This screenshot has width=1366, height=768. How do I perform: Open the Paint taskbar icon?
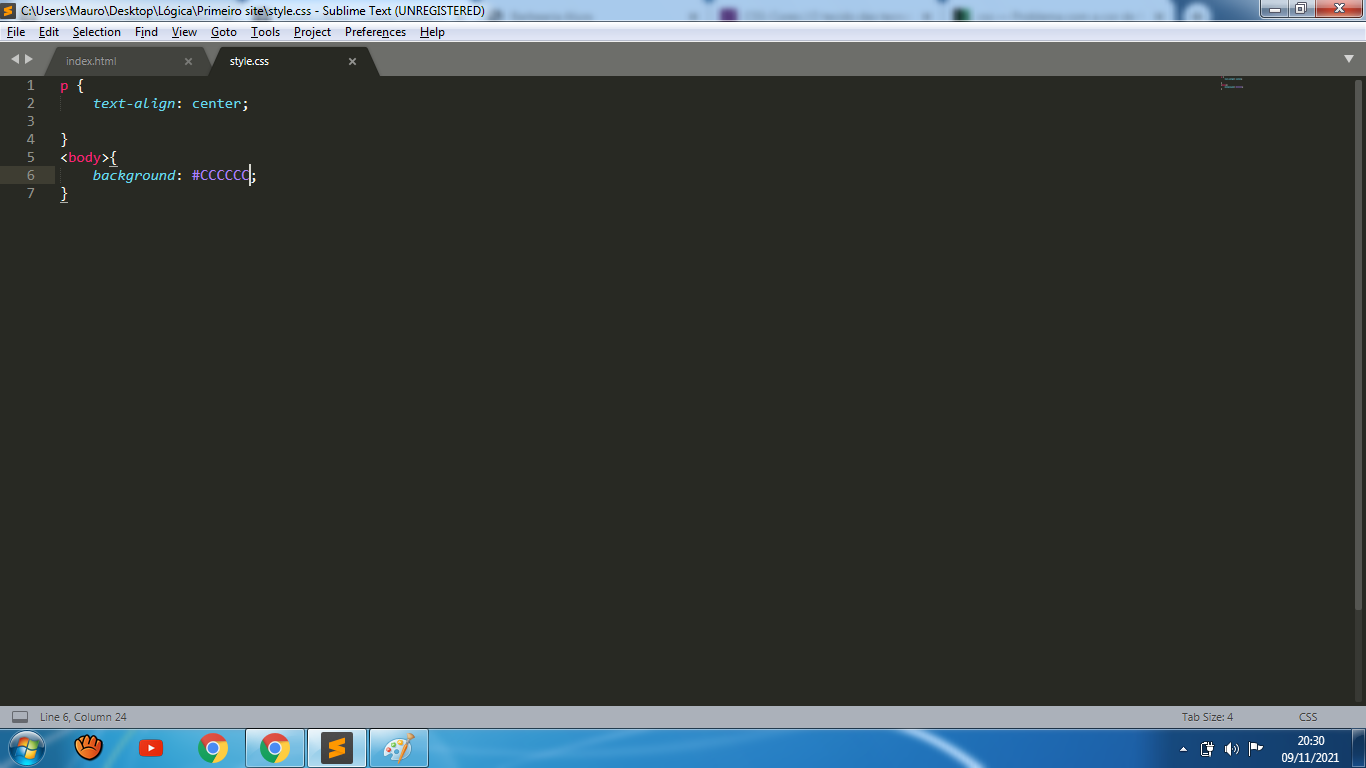(399, 748)
